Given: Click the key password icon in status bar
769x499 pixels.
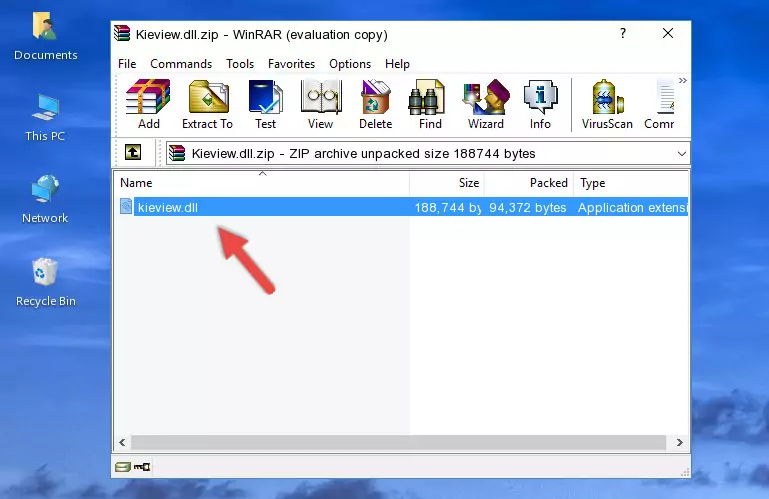Looking at the screenshot, I should tap(142, 467).
